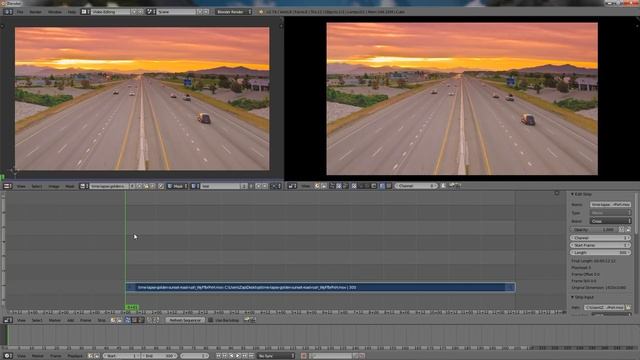Image resolution: width=640 pixels, height=360 pixels.
Task: Open the image editor's editor type icon
Action: click(x=7, y=186)
